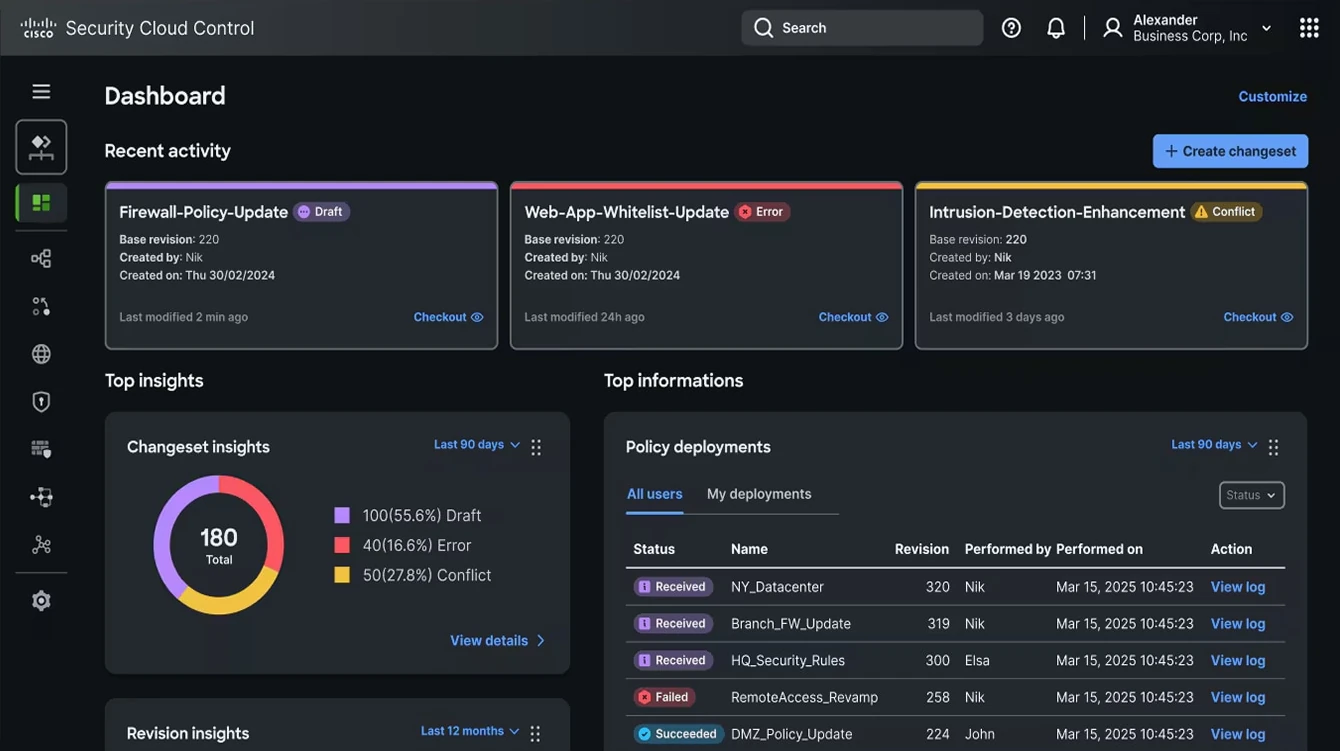Screen dimensions: 1340x751
Task: Open the hamburger navigation menu
Action: [x=41, y=92]
